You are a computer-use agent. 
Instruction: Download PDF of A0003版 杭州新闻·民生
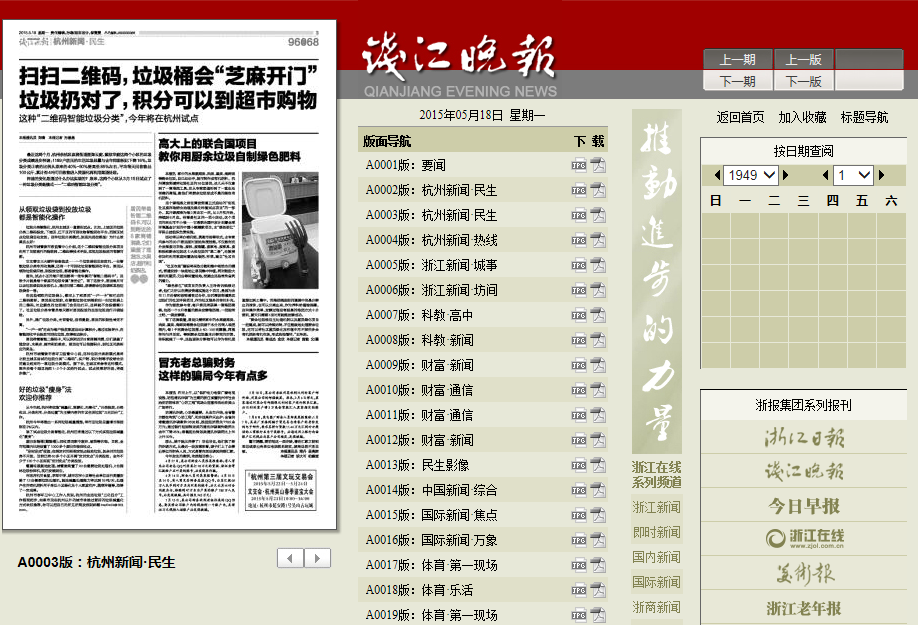598,215
